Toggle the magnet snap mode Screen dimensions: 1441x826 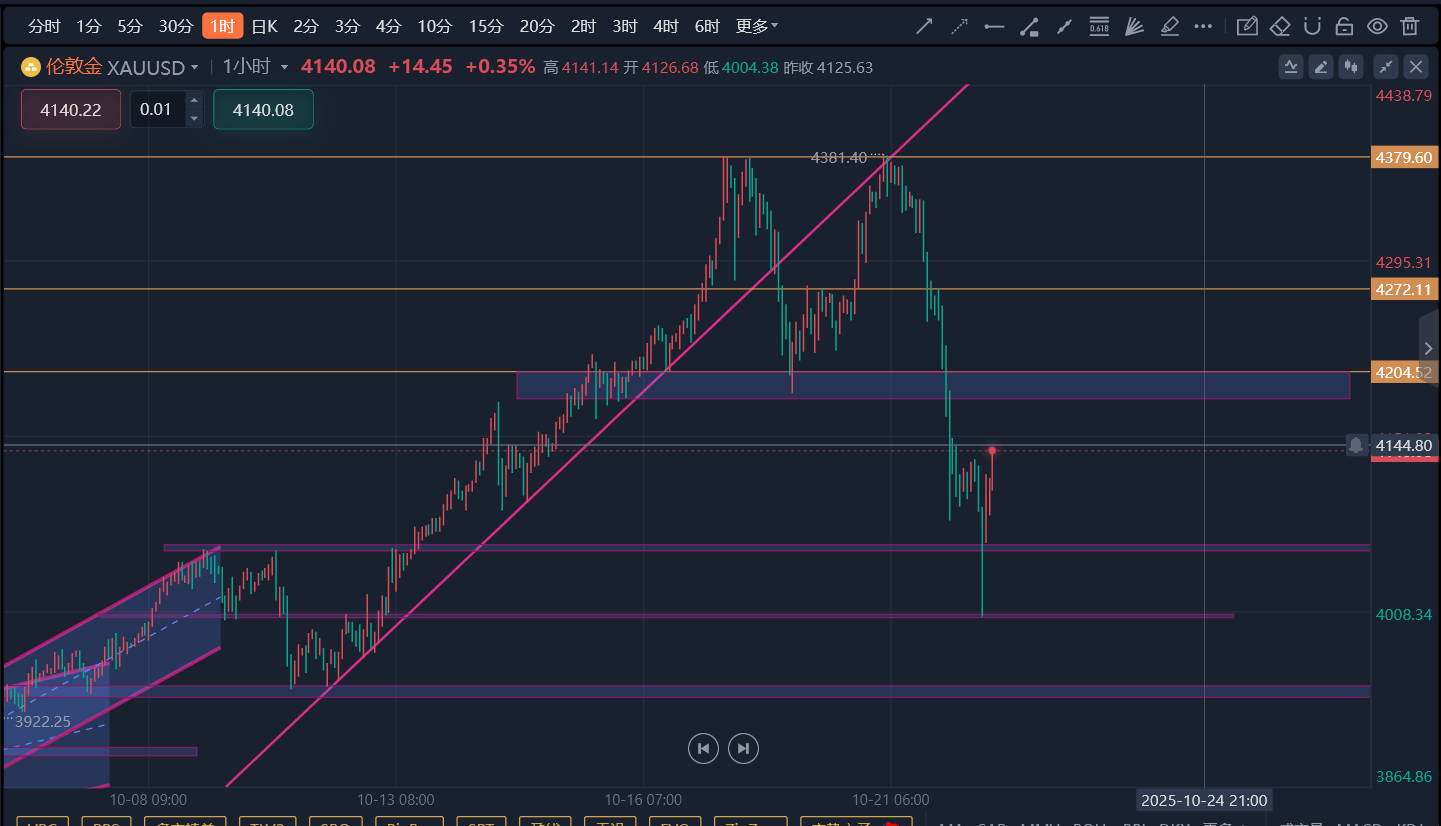[x=1313, y=27]
